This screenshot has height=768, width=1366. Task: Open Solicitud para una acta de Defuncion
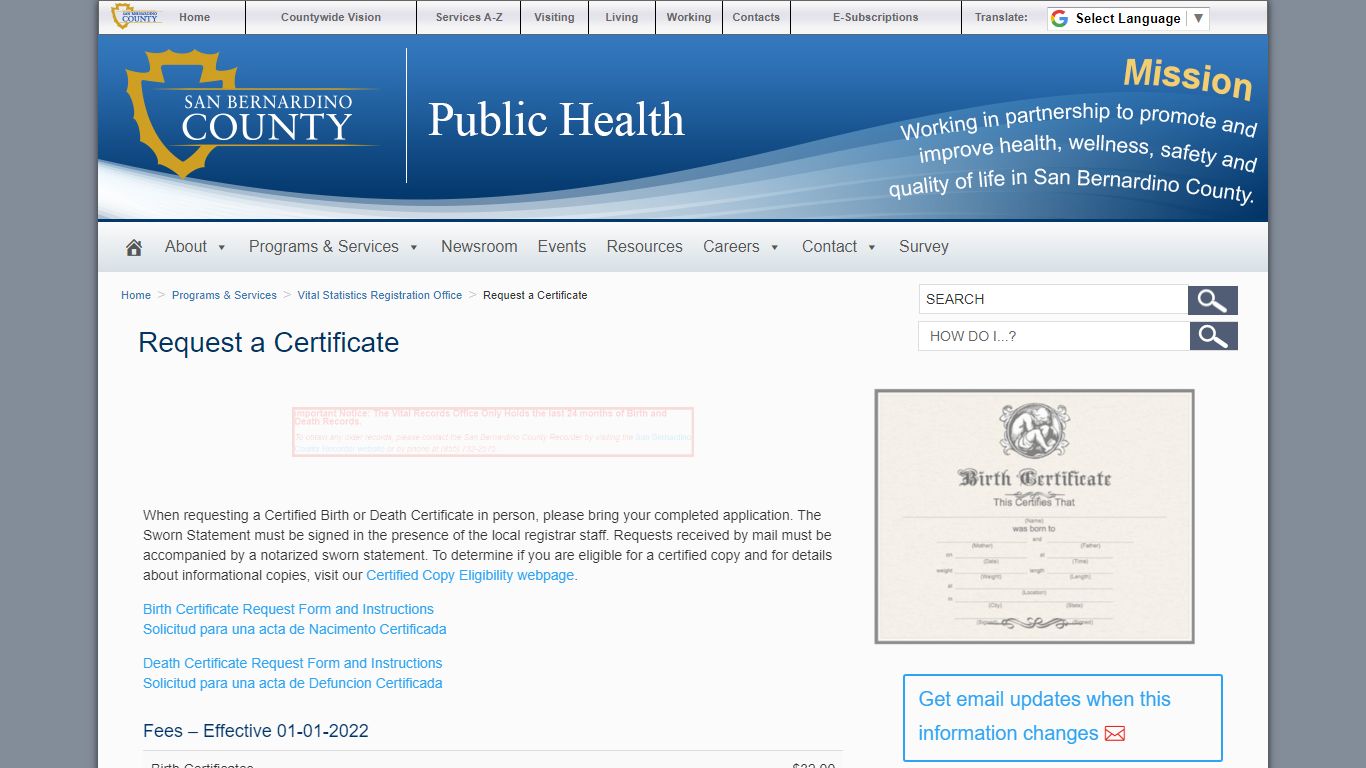coord(293,683)
